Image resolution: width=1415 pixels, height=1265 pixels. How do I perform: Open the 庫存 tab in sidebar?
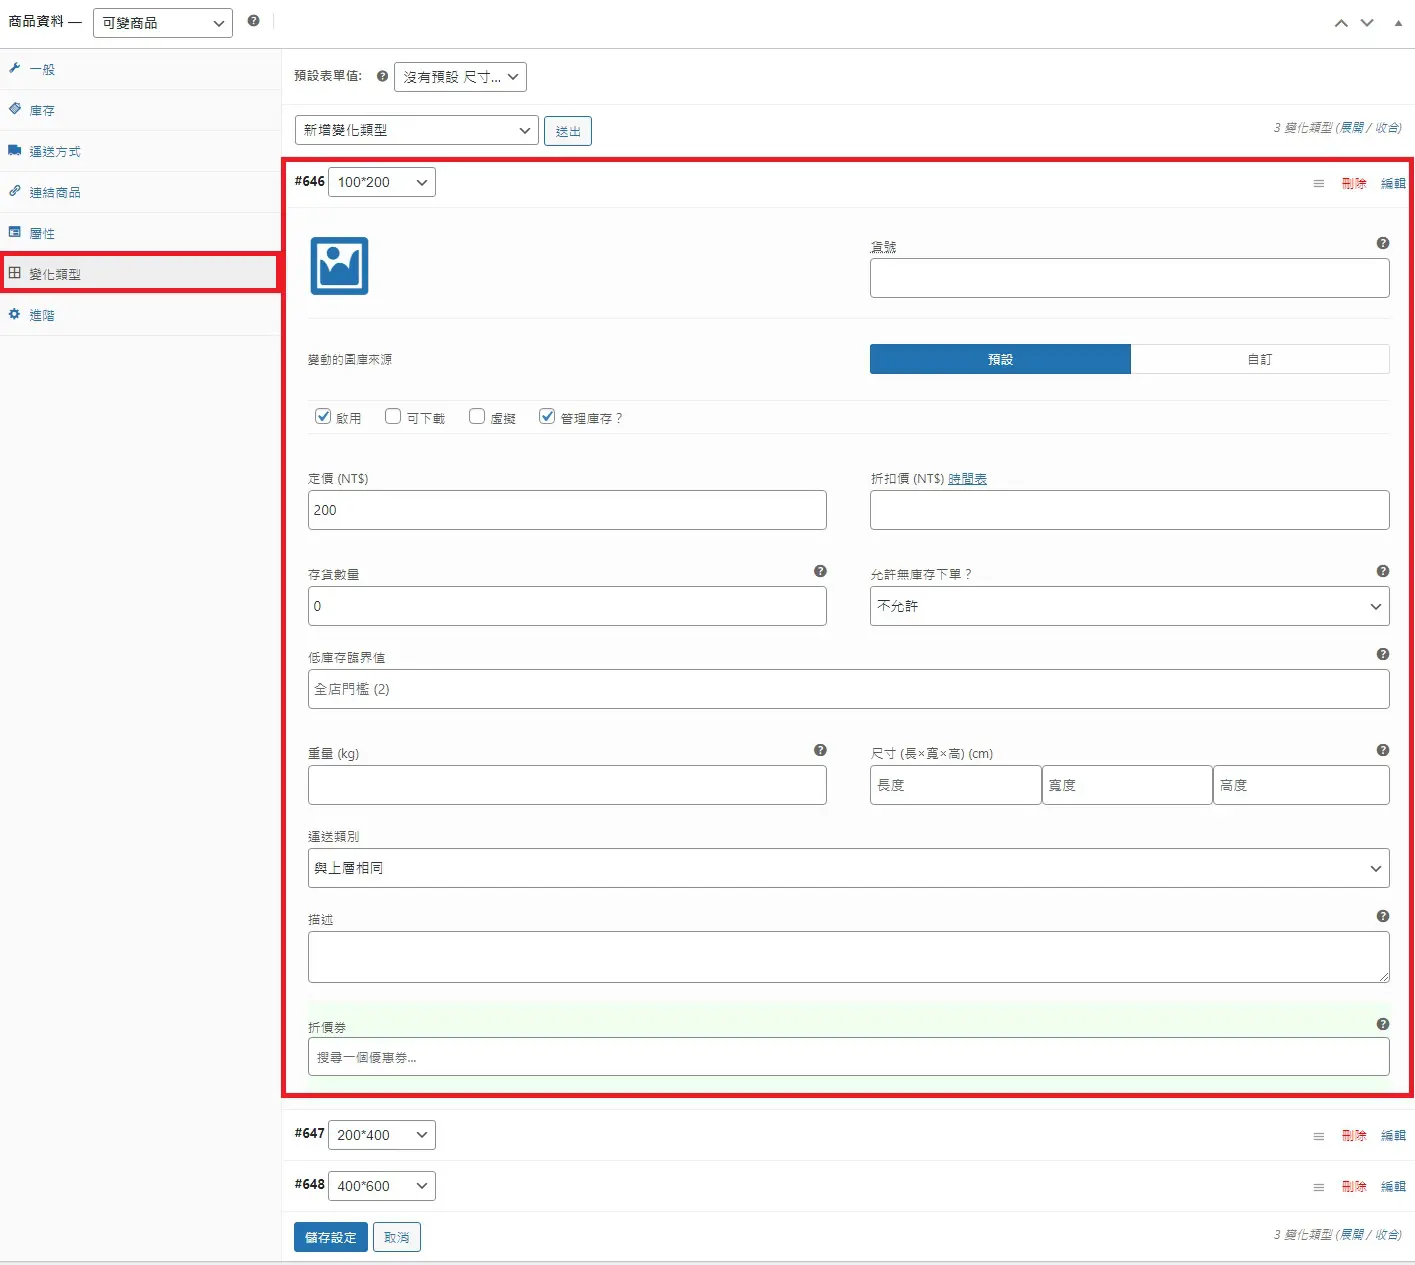pos(42,111)
